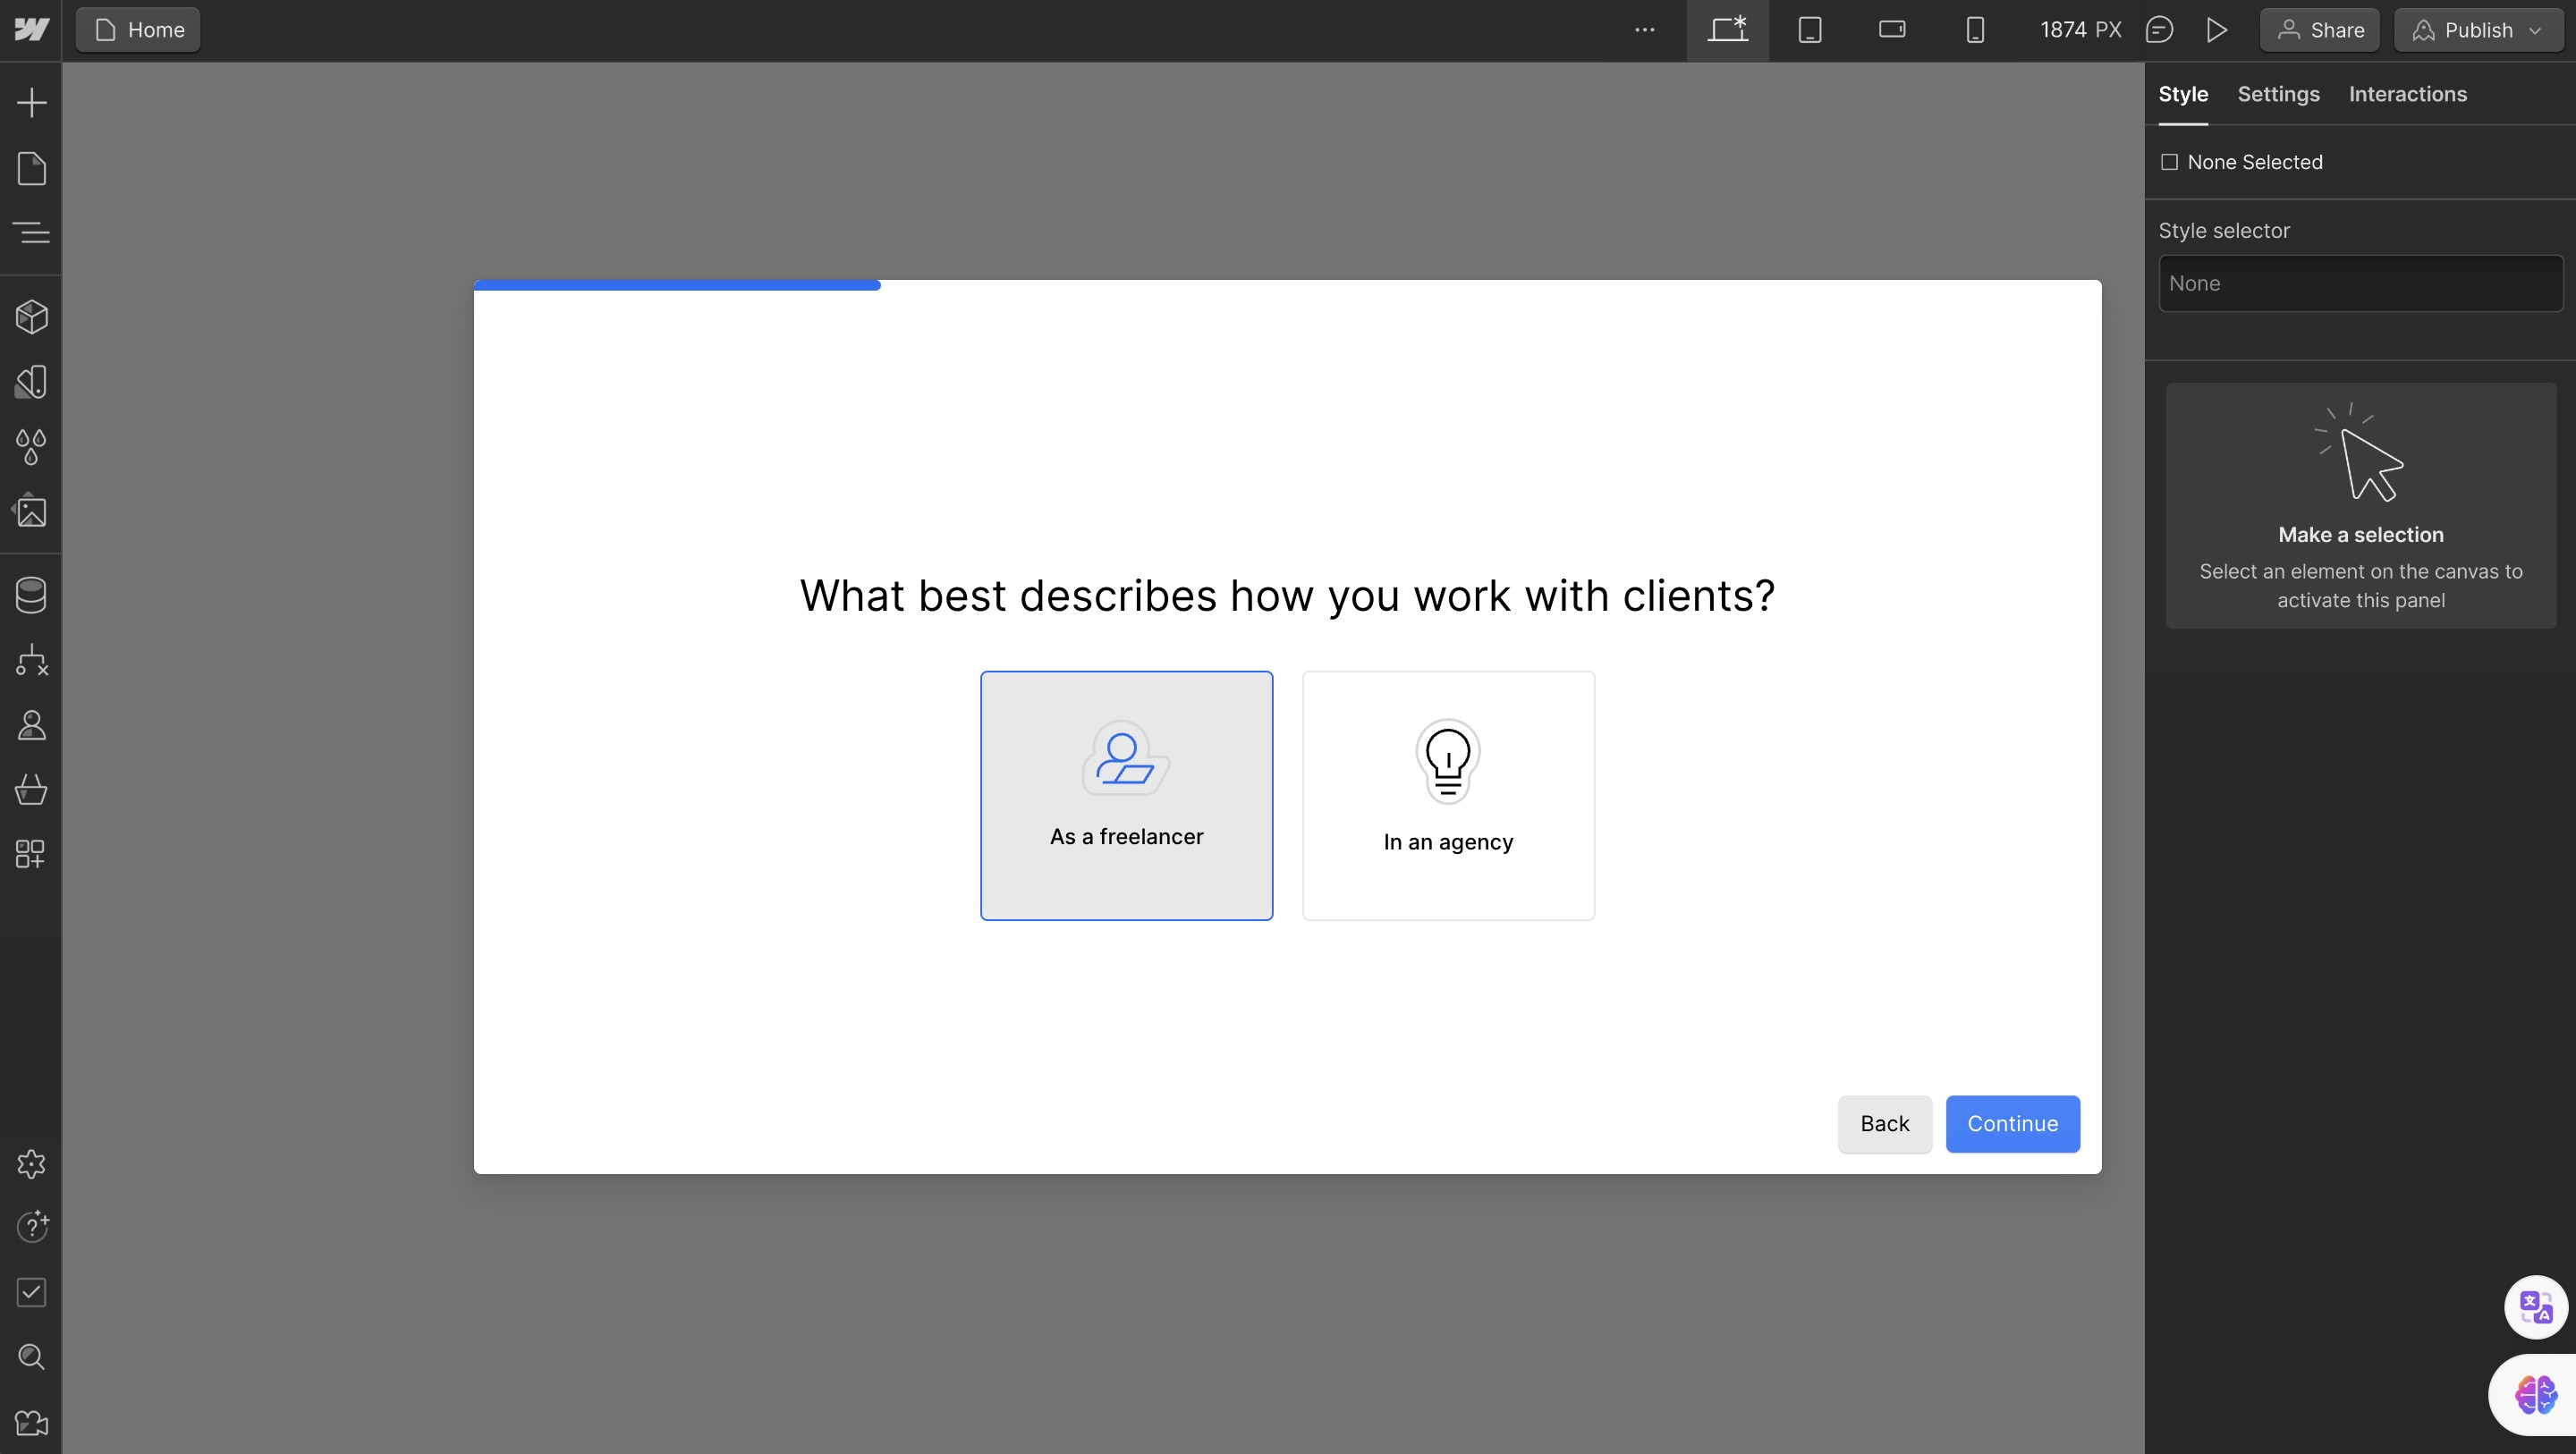Viewport: 2576px width, 1454px height.
Task: Click the None Selected checkbox icon
Action: coord(2169,162)
